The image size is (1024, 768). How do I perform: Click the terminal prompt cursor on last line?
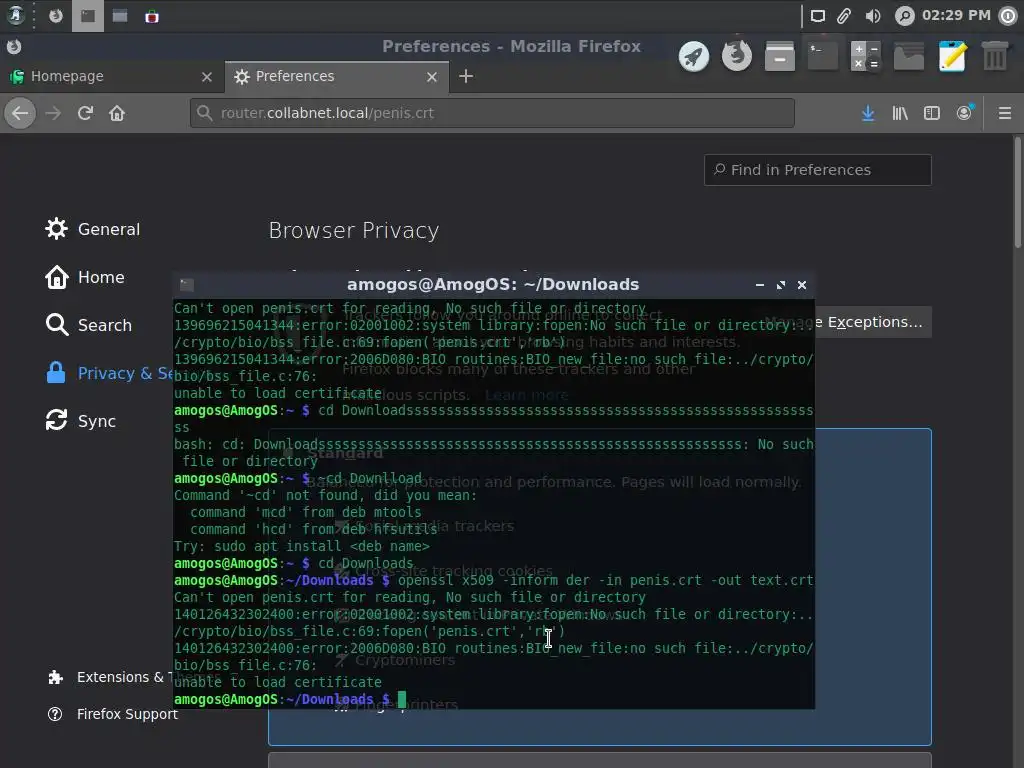402,699
